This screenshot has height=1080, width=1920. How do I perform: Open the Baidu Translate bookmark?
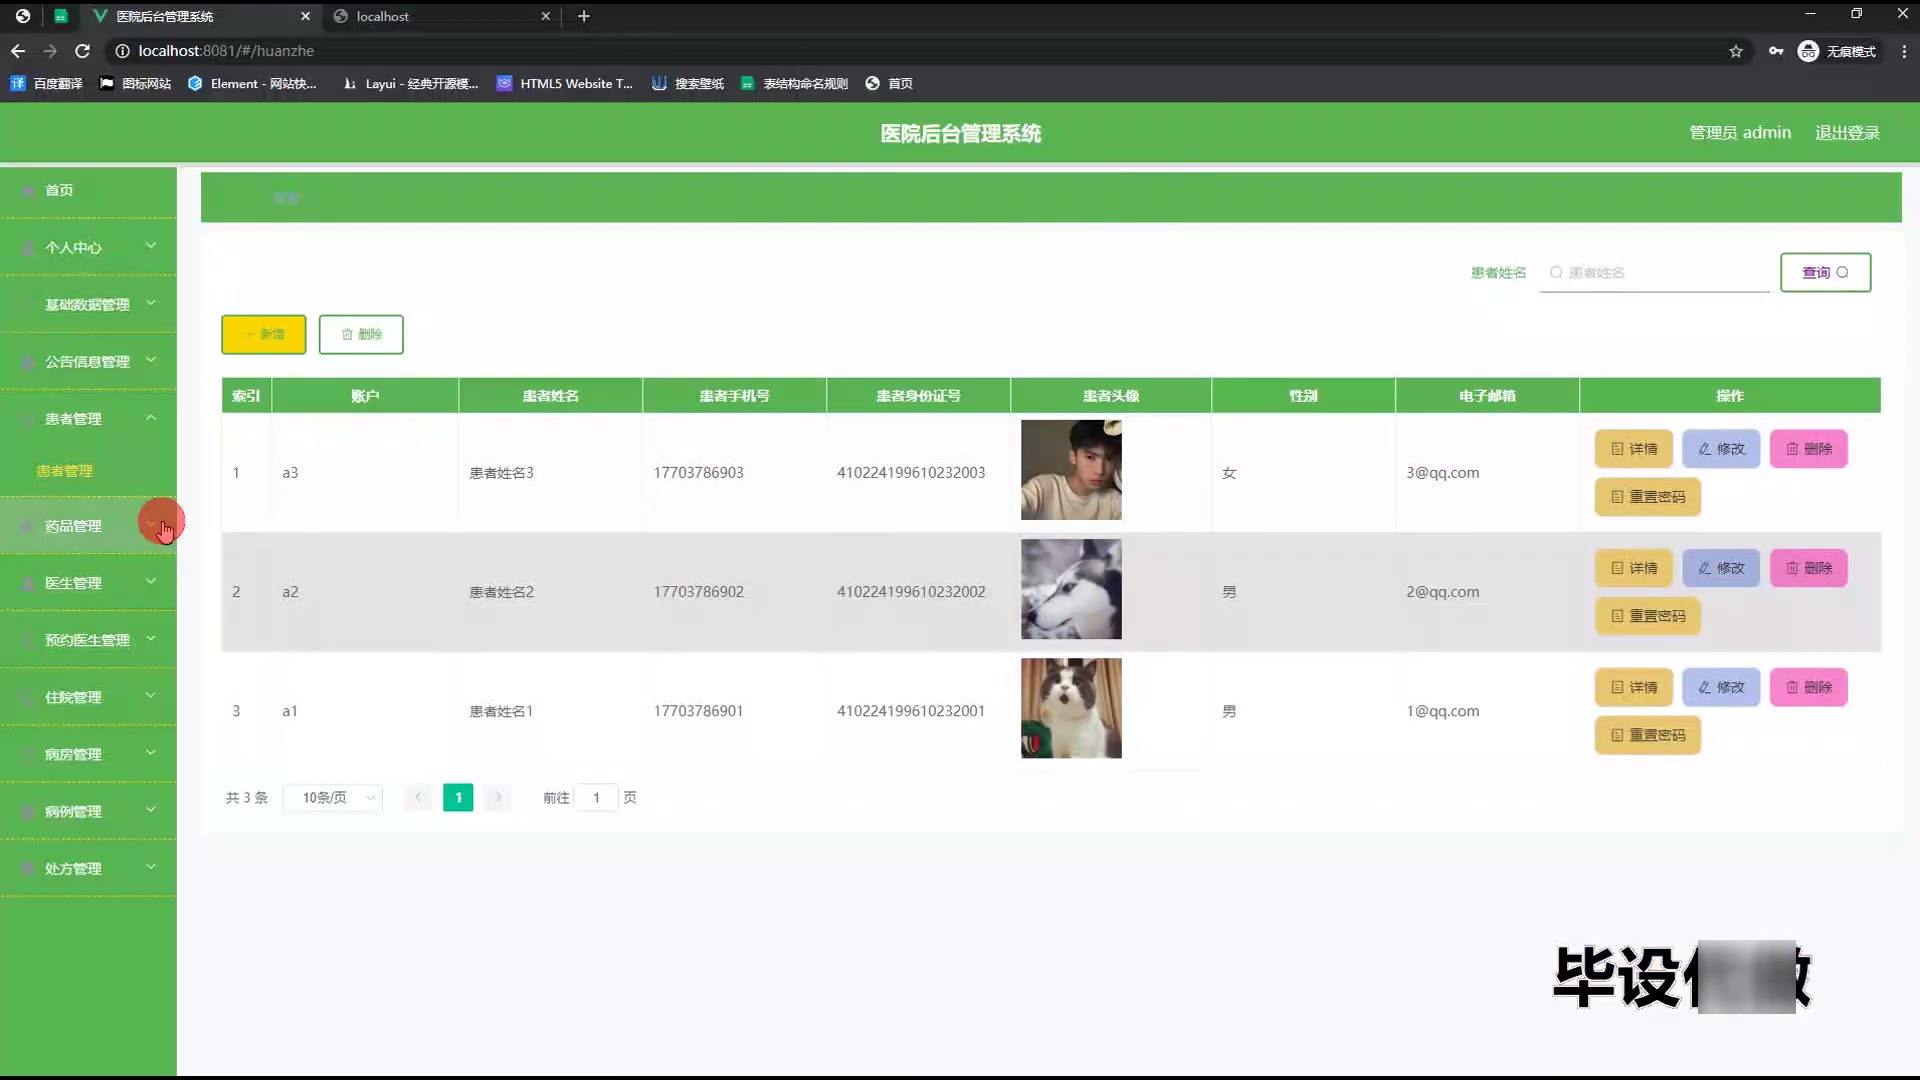(x=46, y=84)
